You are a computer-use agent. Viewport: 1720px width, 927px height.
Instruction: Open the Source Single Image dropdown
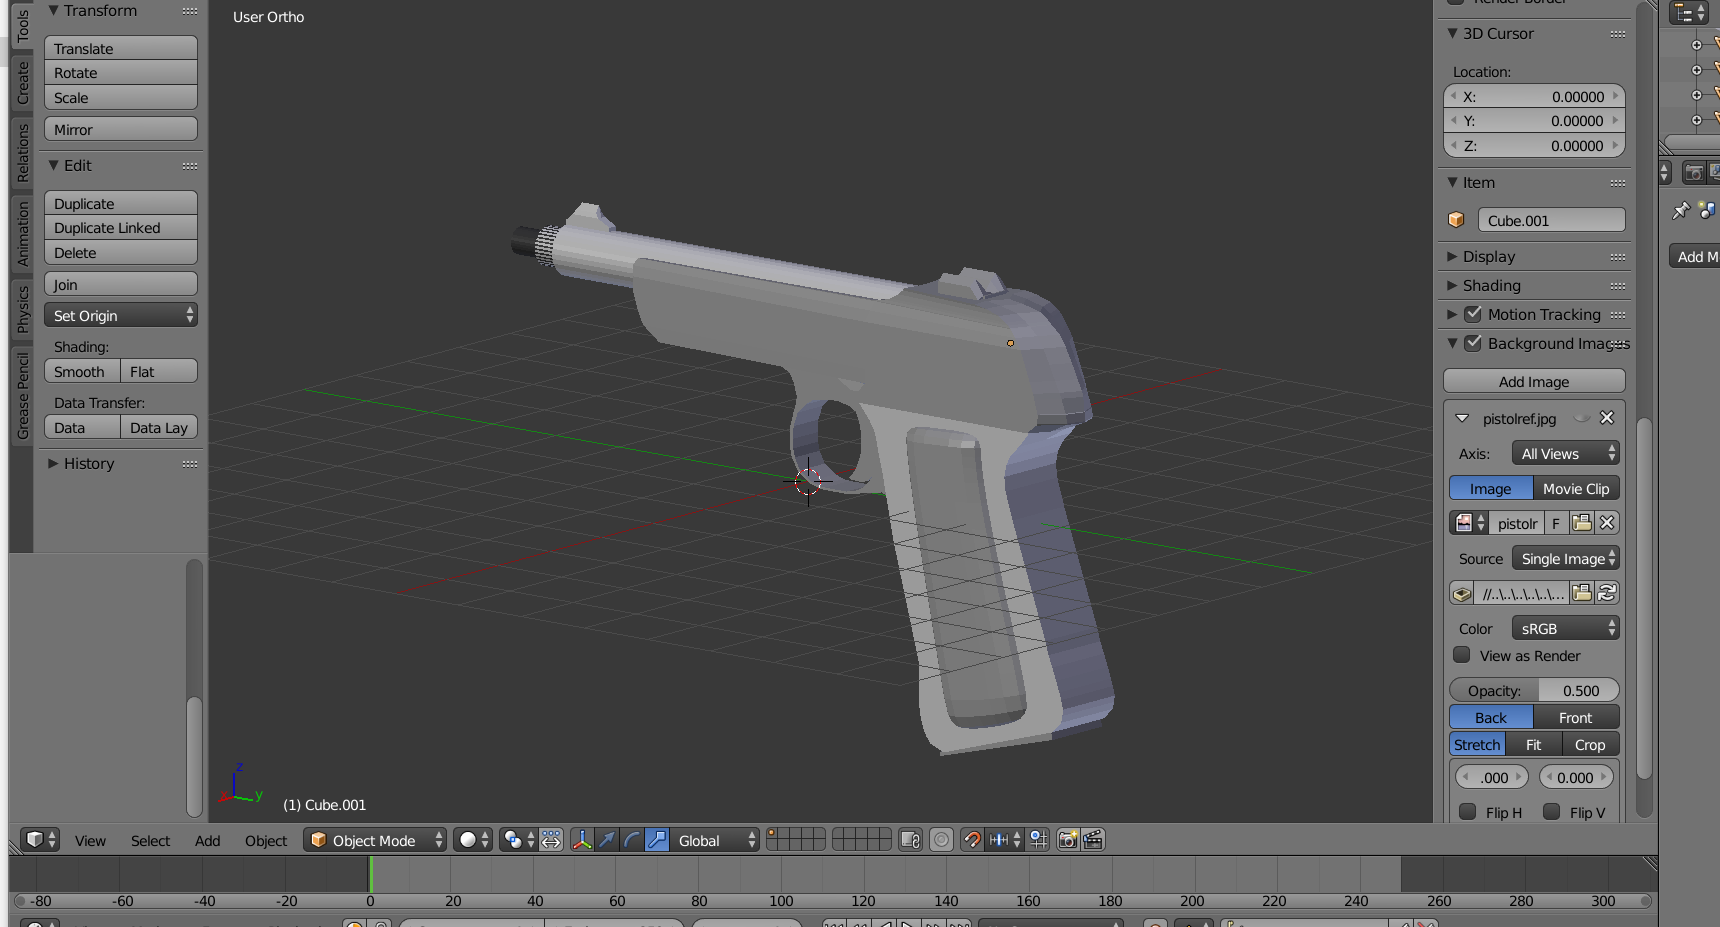pyautogui.click(x=1566, y=558)
